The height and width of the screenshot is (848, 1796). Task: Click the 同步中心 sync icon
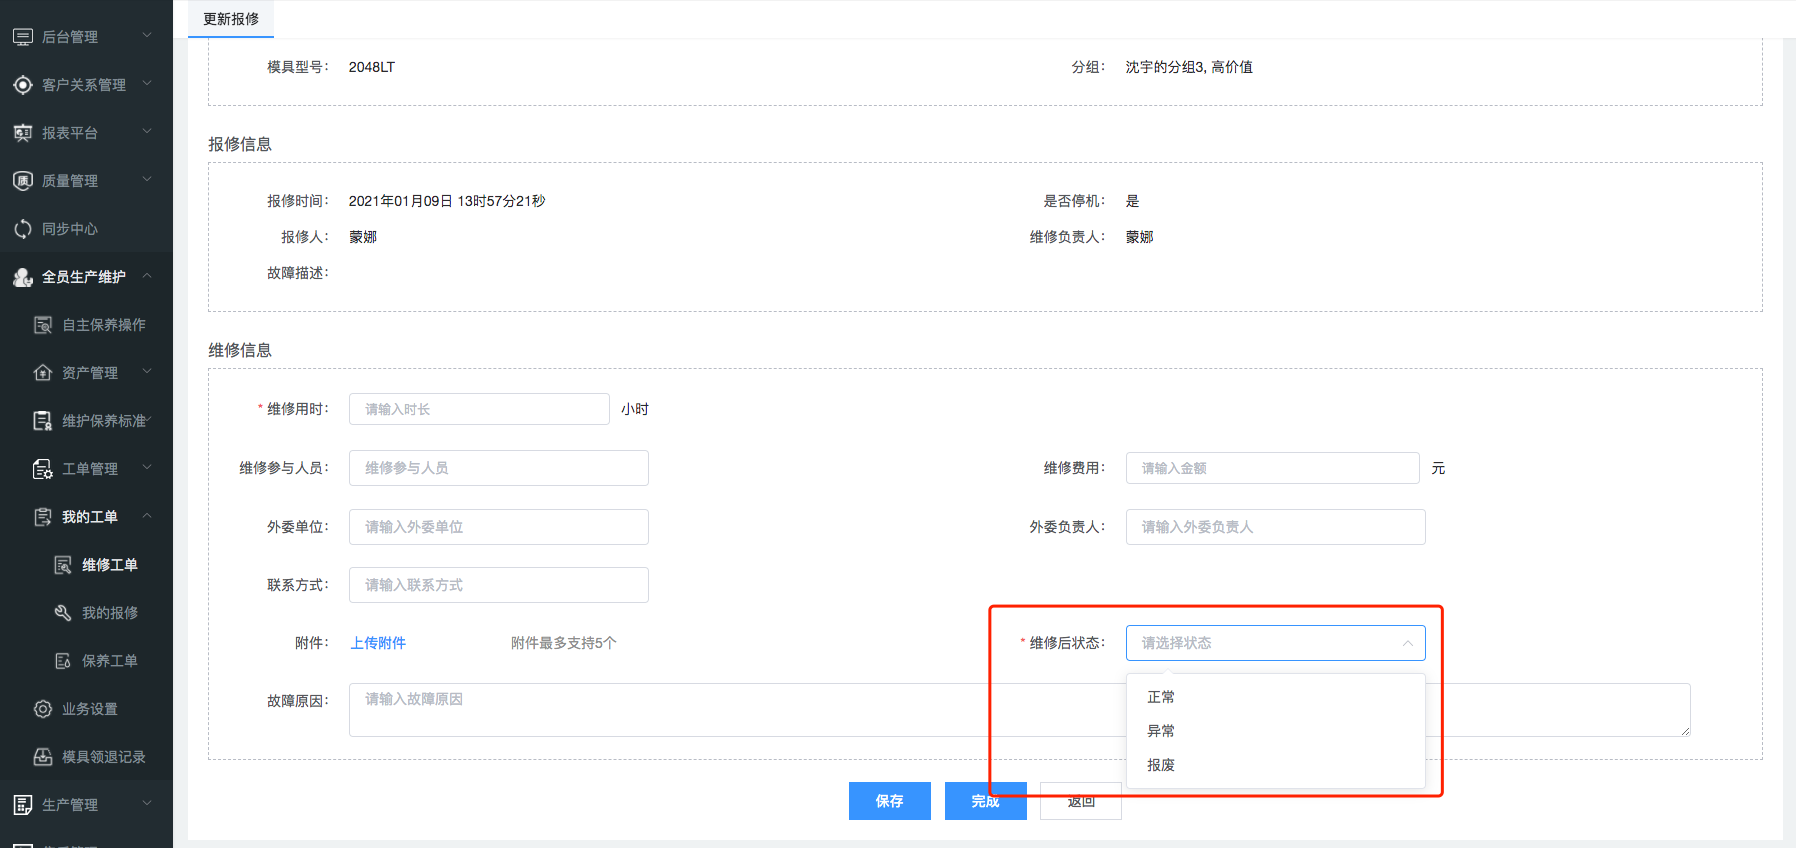click(x=23, y=229)
